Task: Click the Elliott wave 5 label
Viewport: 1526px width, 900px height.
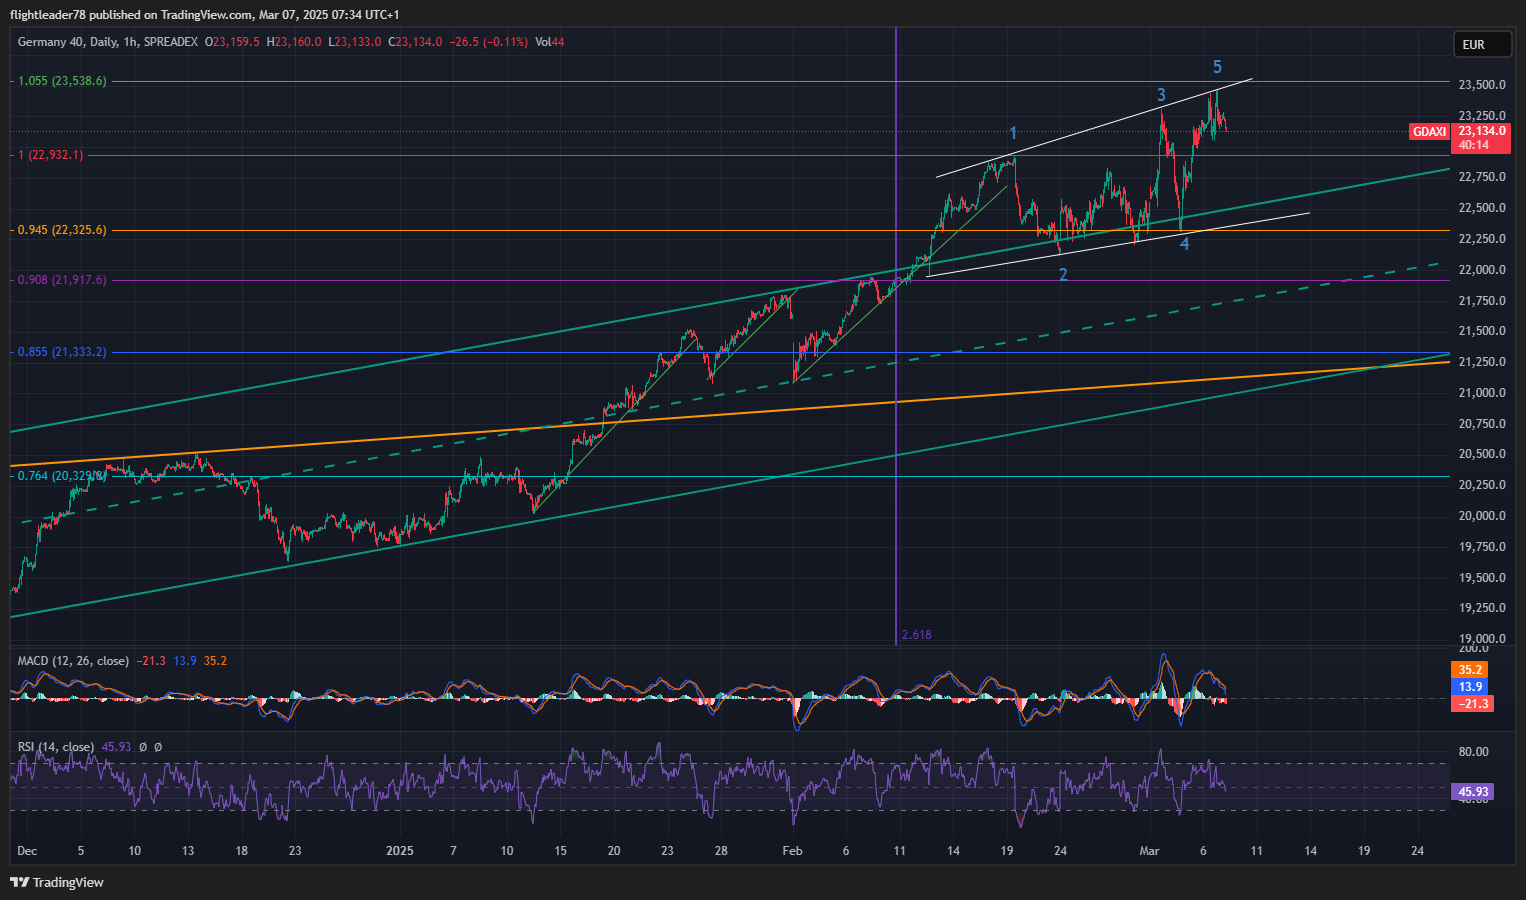Action: [x=1217, y=67]
